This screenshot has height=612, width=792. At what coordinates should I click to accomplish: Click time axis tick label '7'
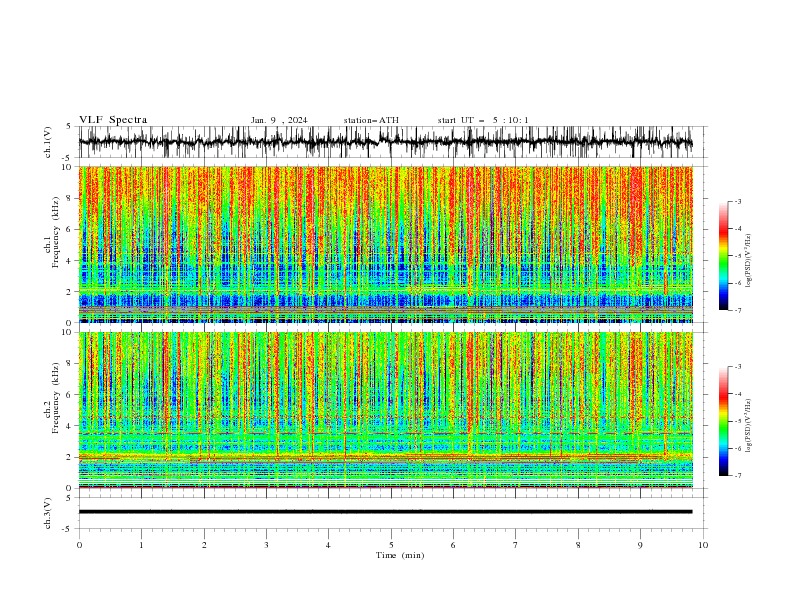[516, 545]
